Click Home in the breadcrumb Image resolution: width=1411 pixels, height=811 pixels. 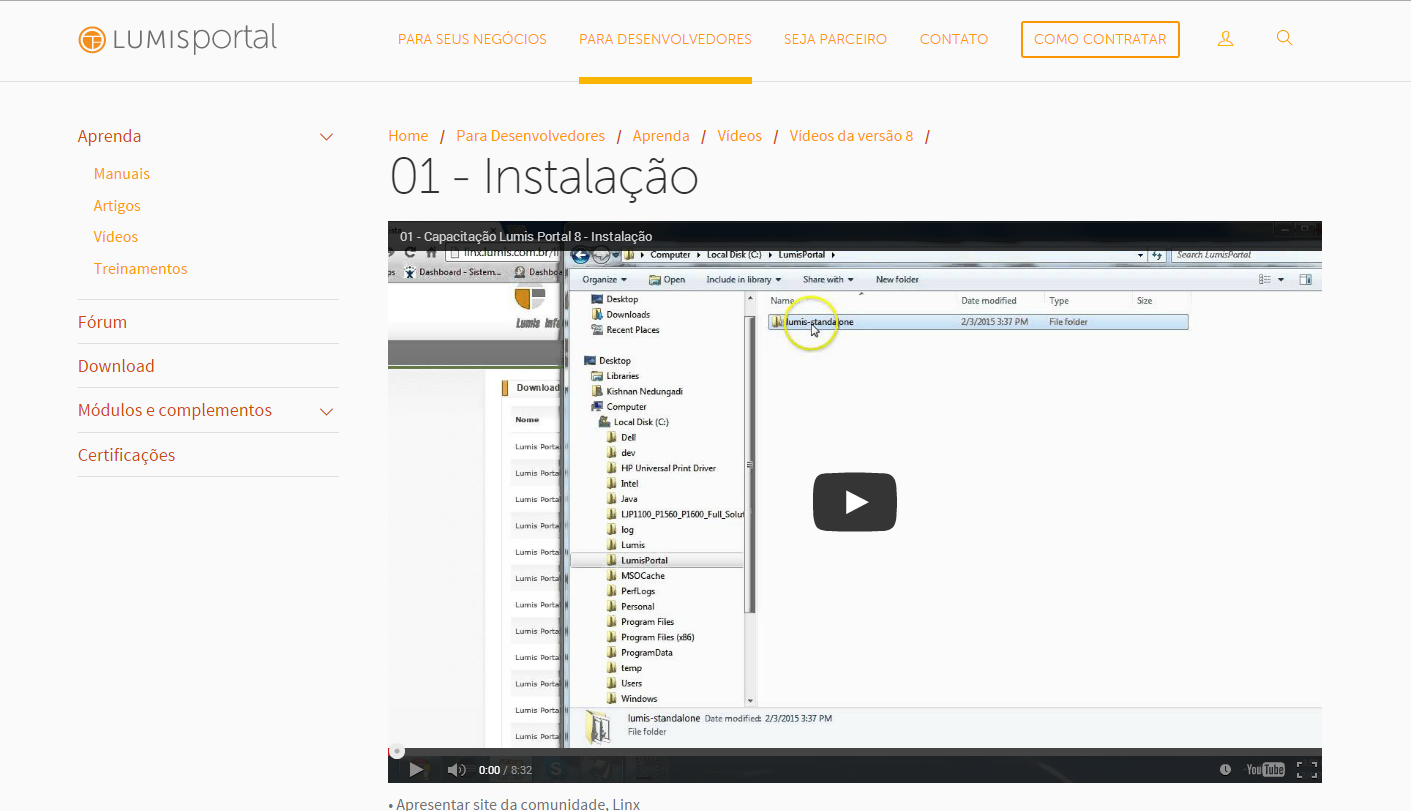click(x=408, y=136)
